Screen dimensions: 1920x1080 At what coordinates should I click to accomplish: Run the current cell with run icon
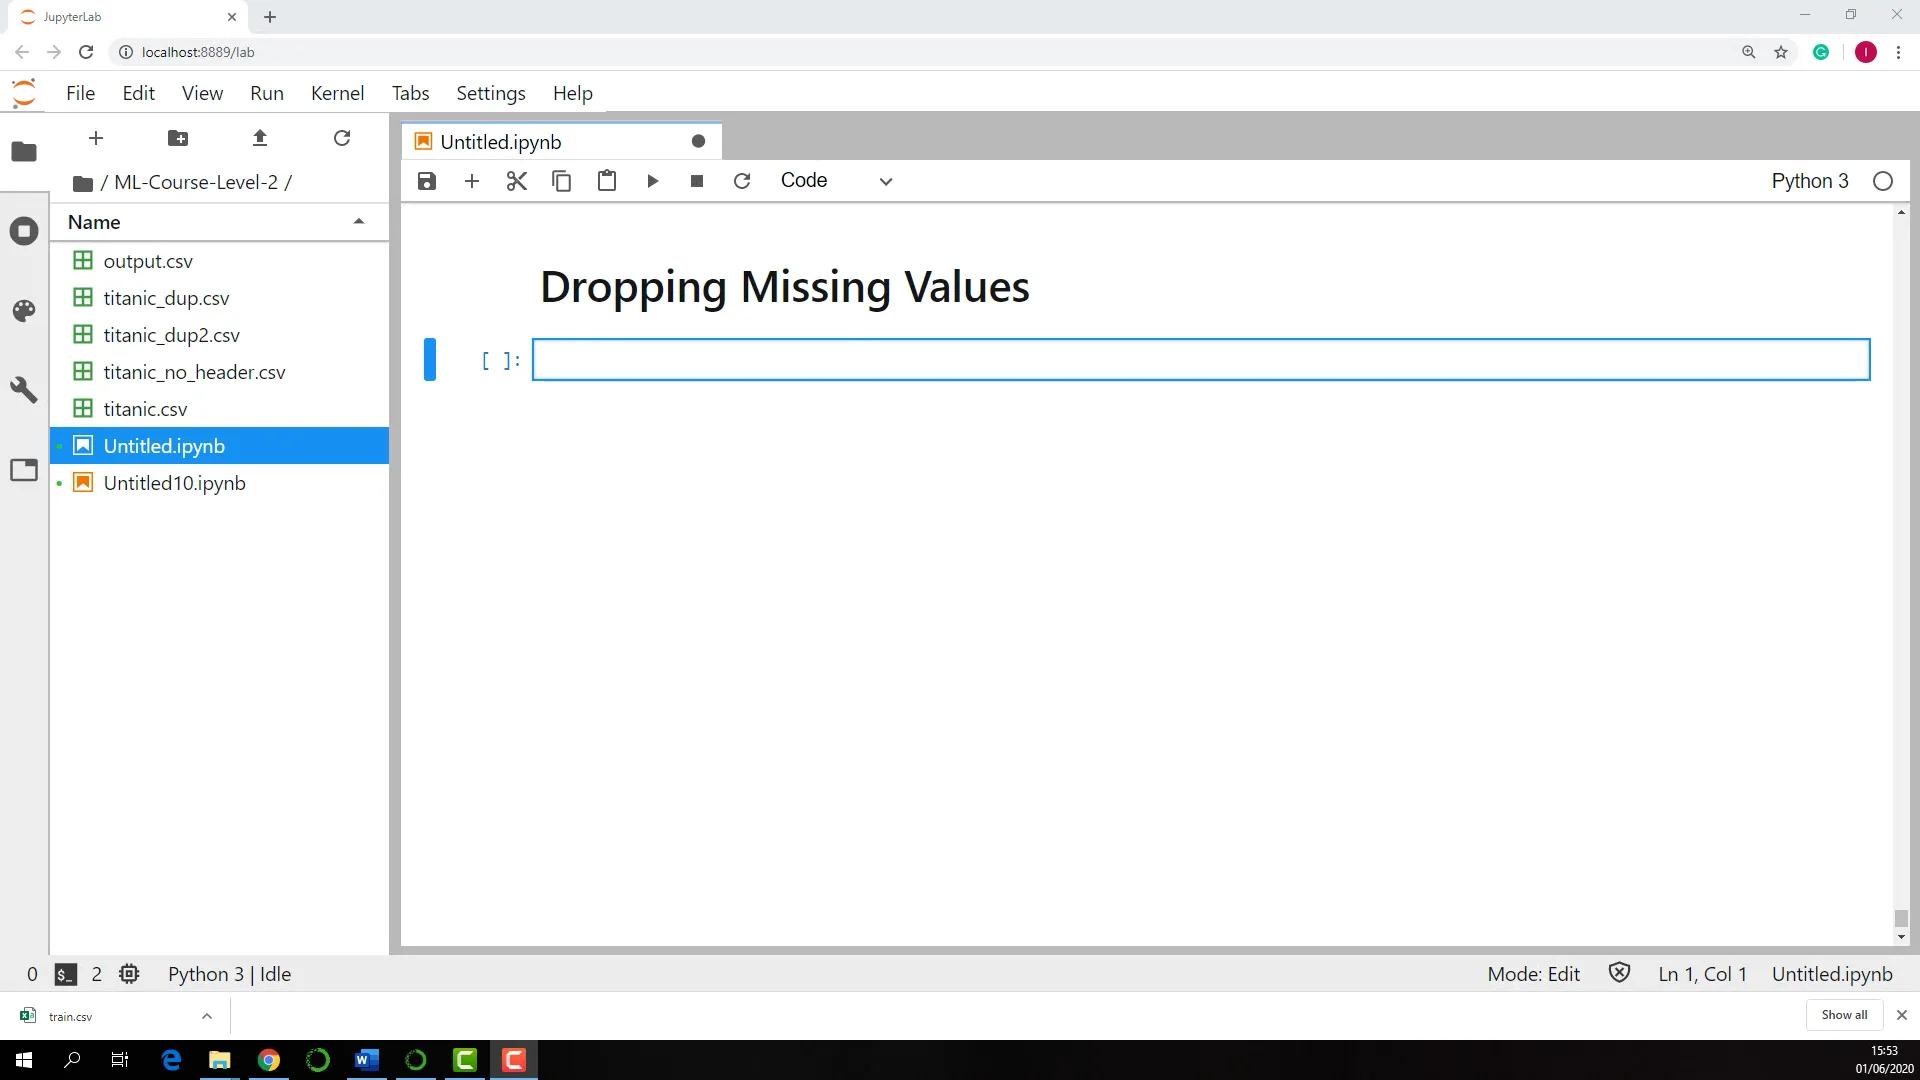tap(652, 181)
